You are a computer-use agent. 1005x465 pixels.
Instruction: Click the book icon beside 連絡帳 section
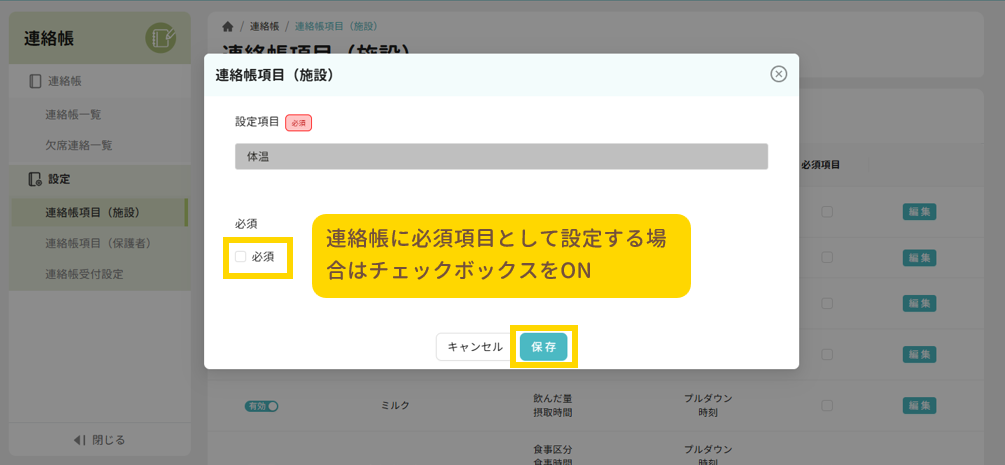[x=35, y=81]
